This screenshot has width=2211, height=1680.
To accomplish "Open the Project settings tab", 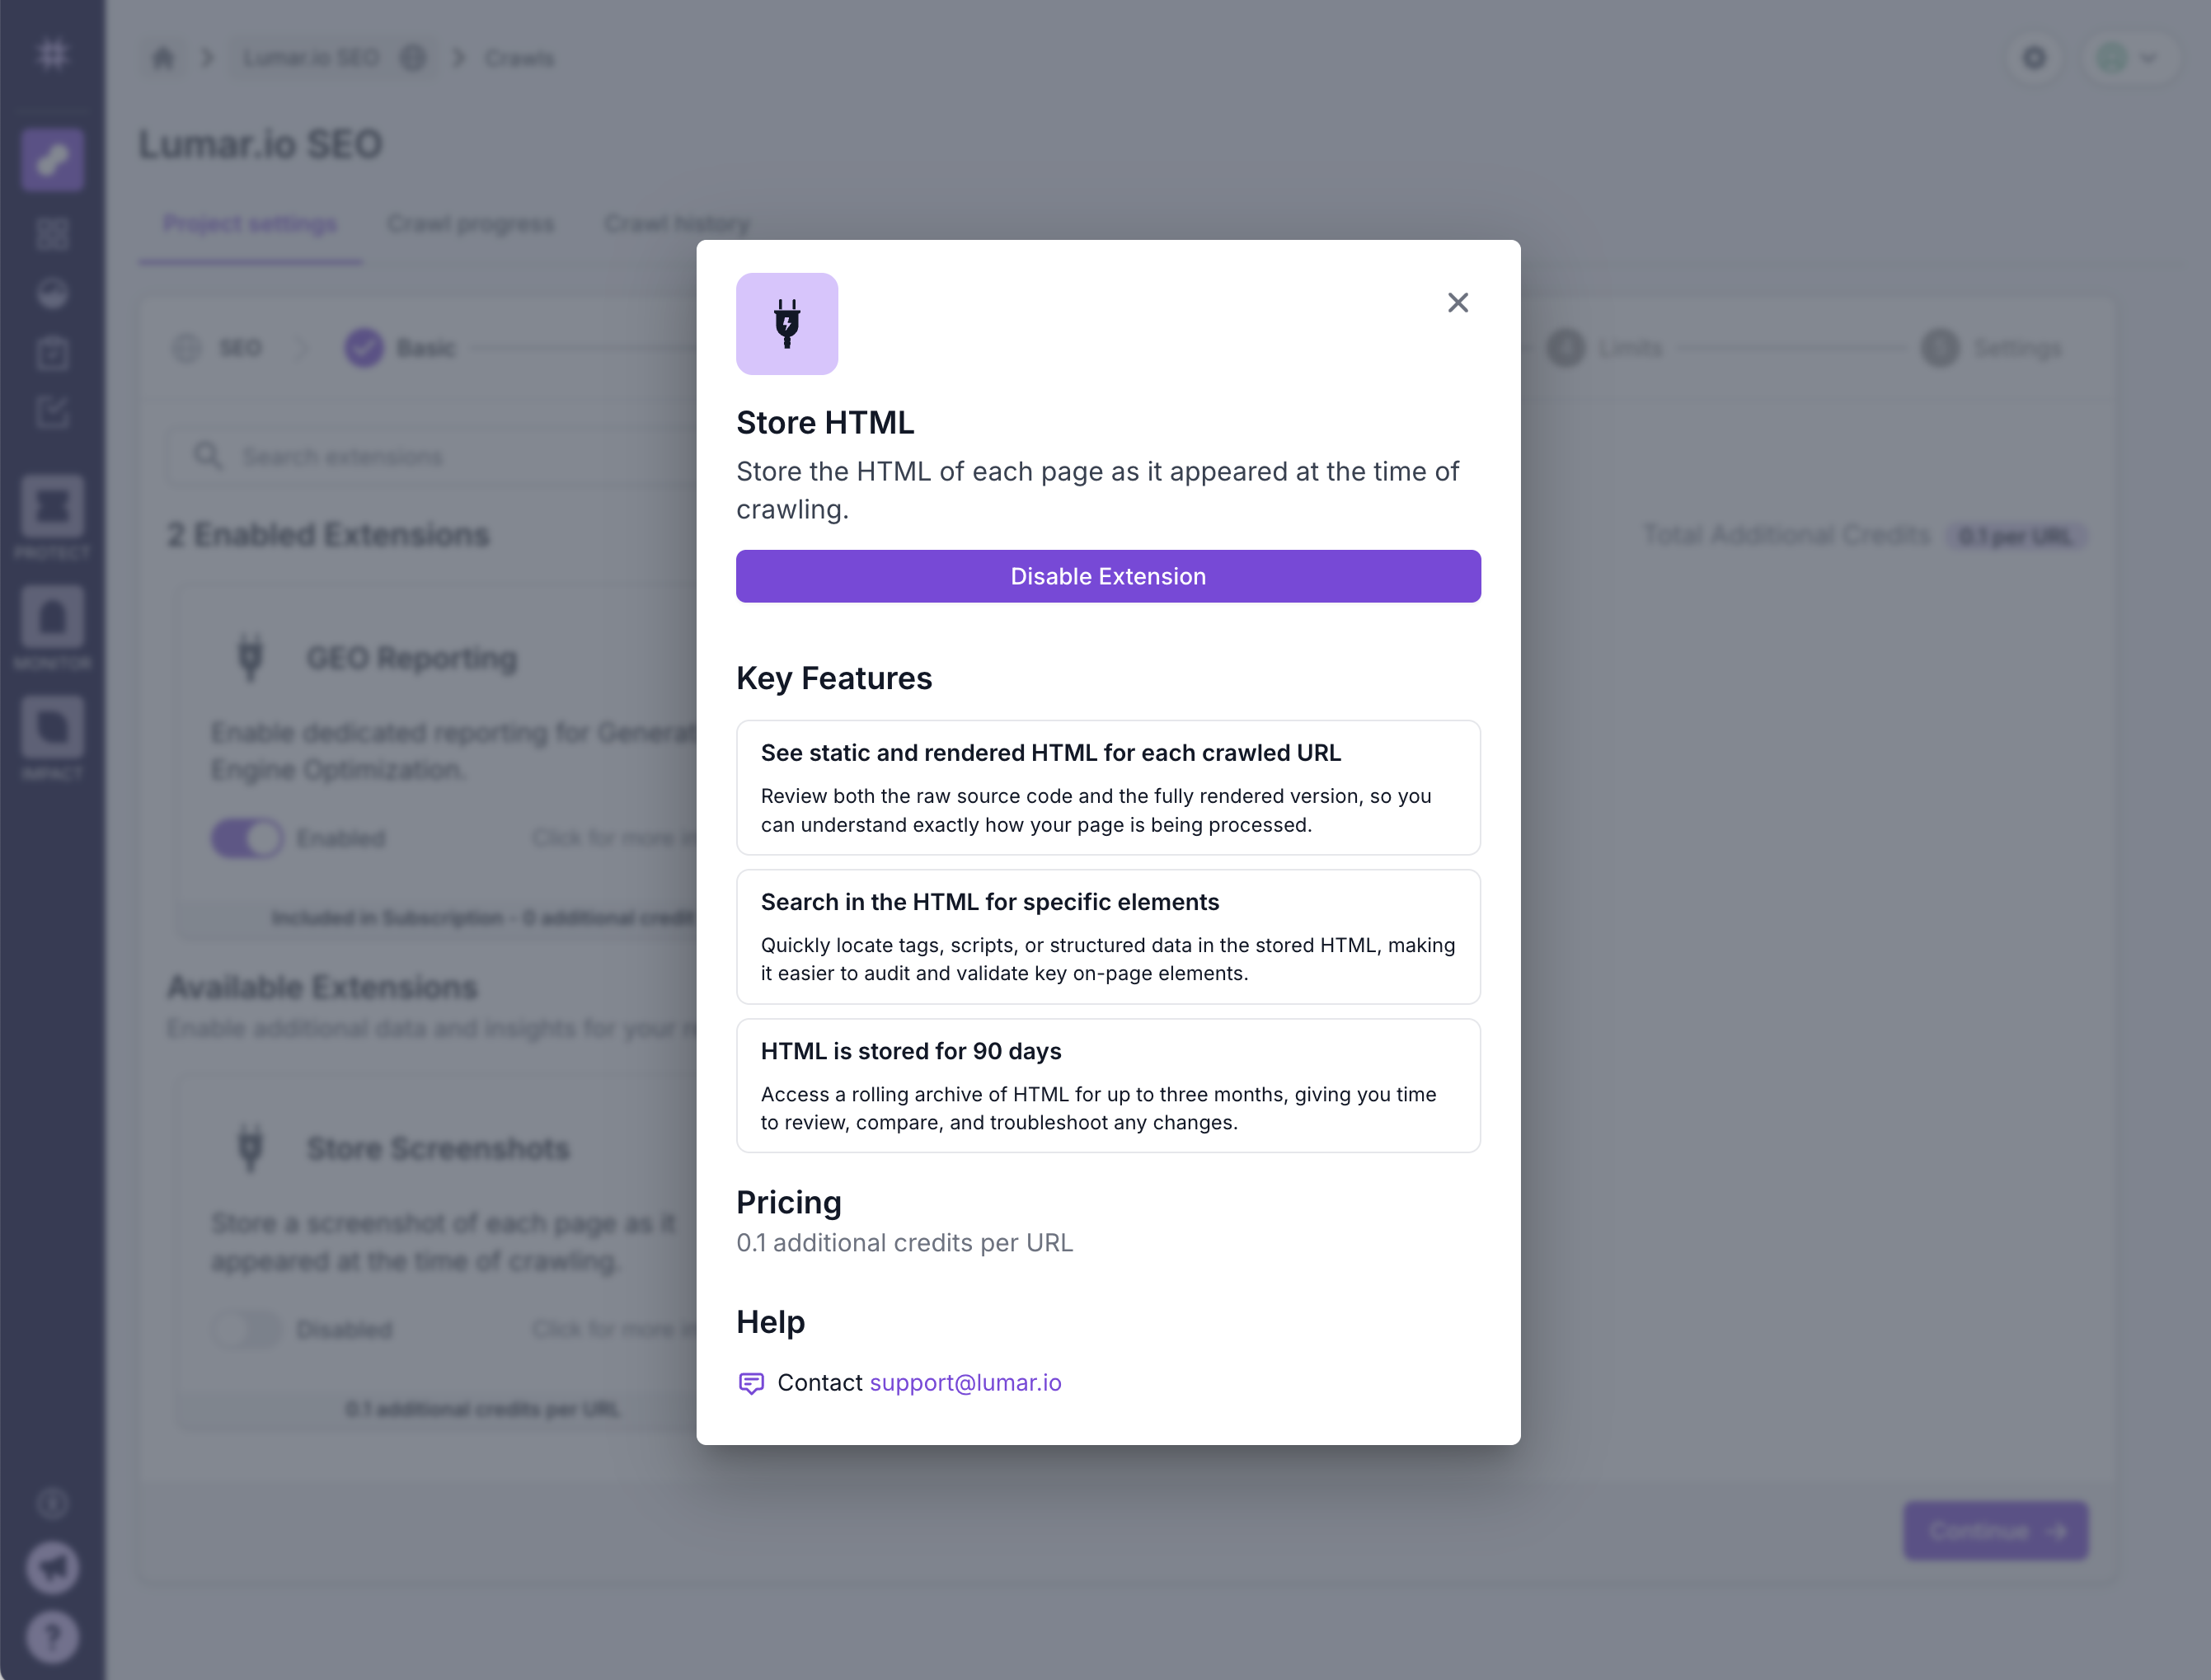I will point(250,224).
